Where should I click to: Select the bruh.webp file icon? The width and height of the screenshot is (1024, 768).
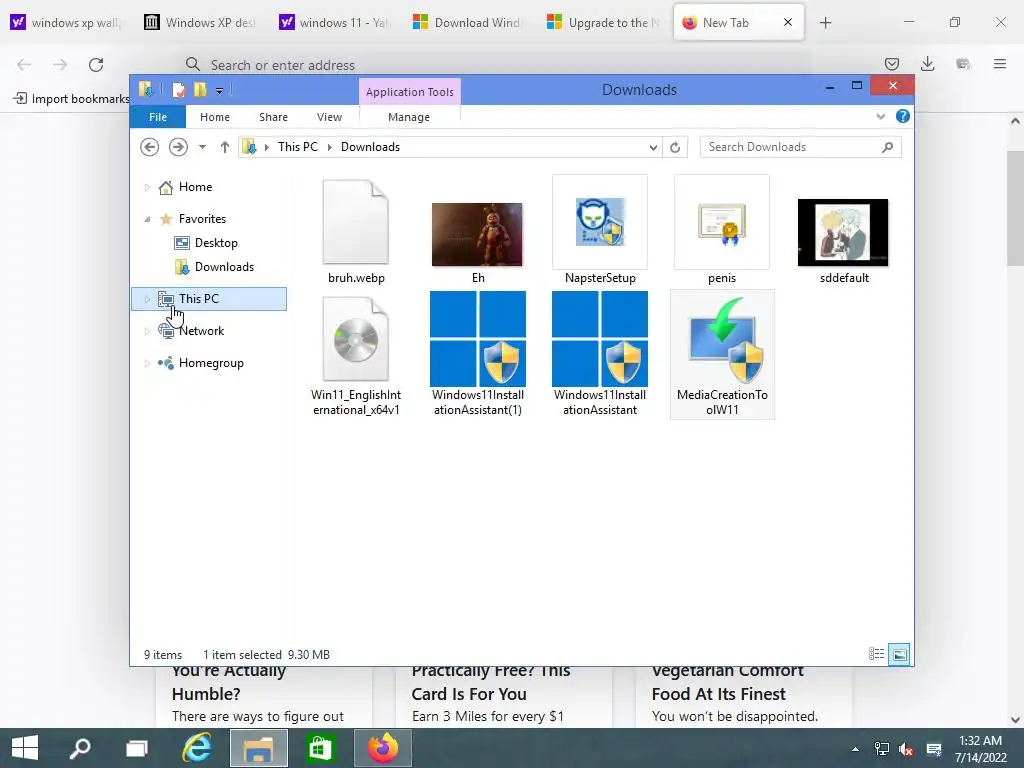[x=356, y=223]
